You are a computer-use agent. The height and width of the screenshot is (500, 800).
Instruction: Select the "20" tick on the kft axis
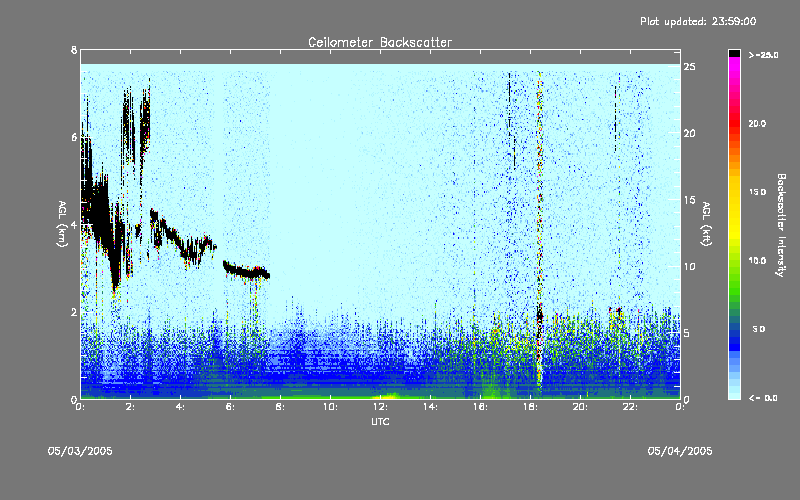coord(689,133)
